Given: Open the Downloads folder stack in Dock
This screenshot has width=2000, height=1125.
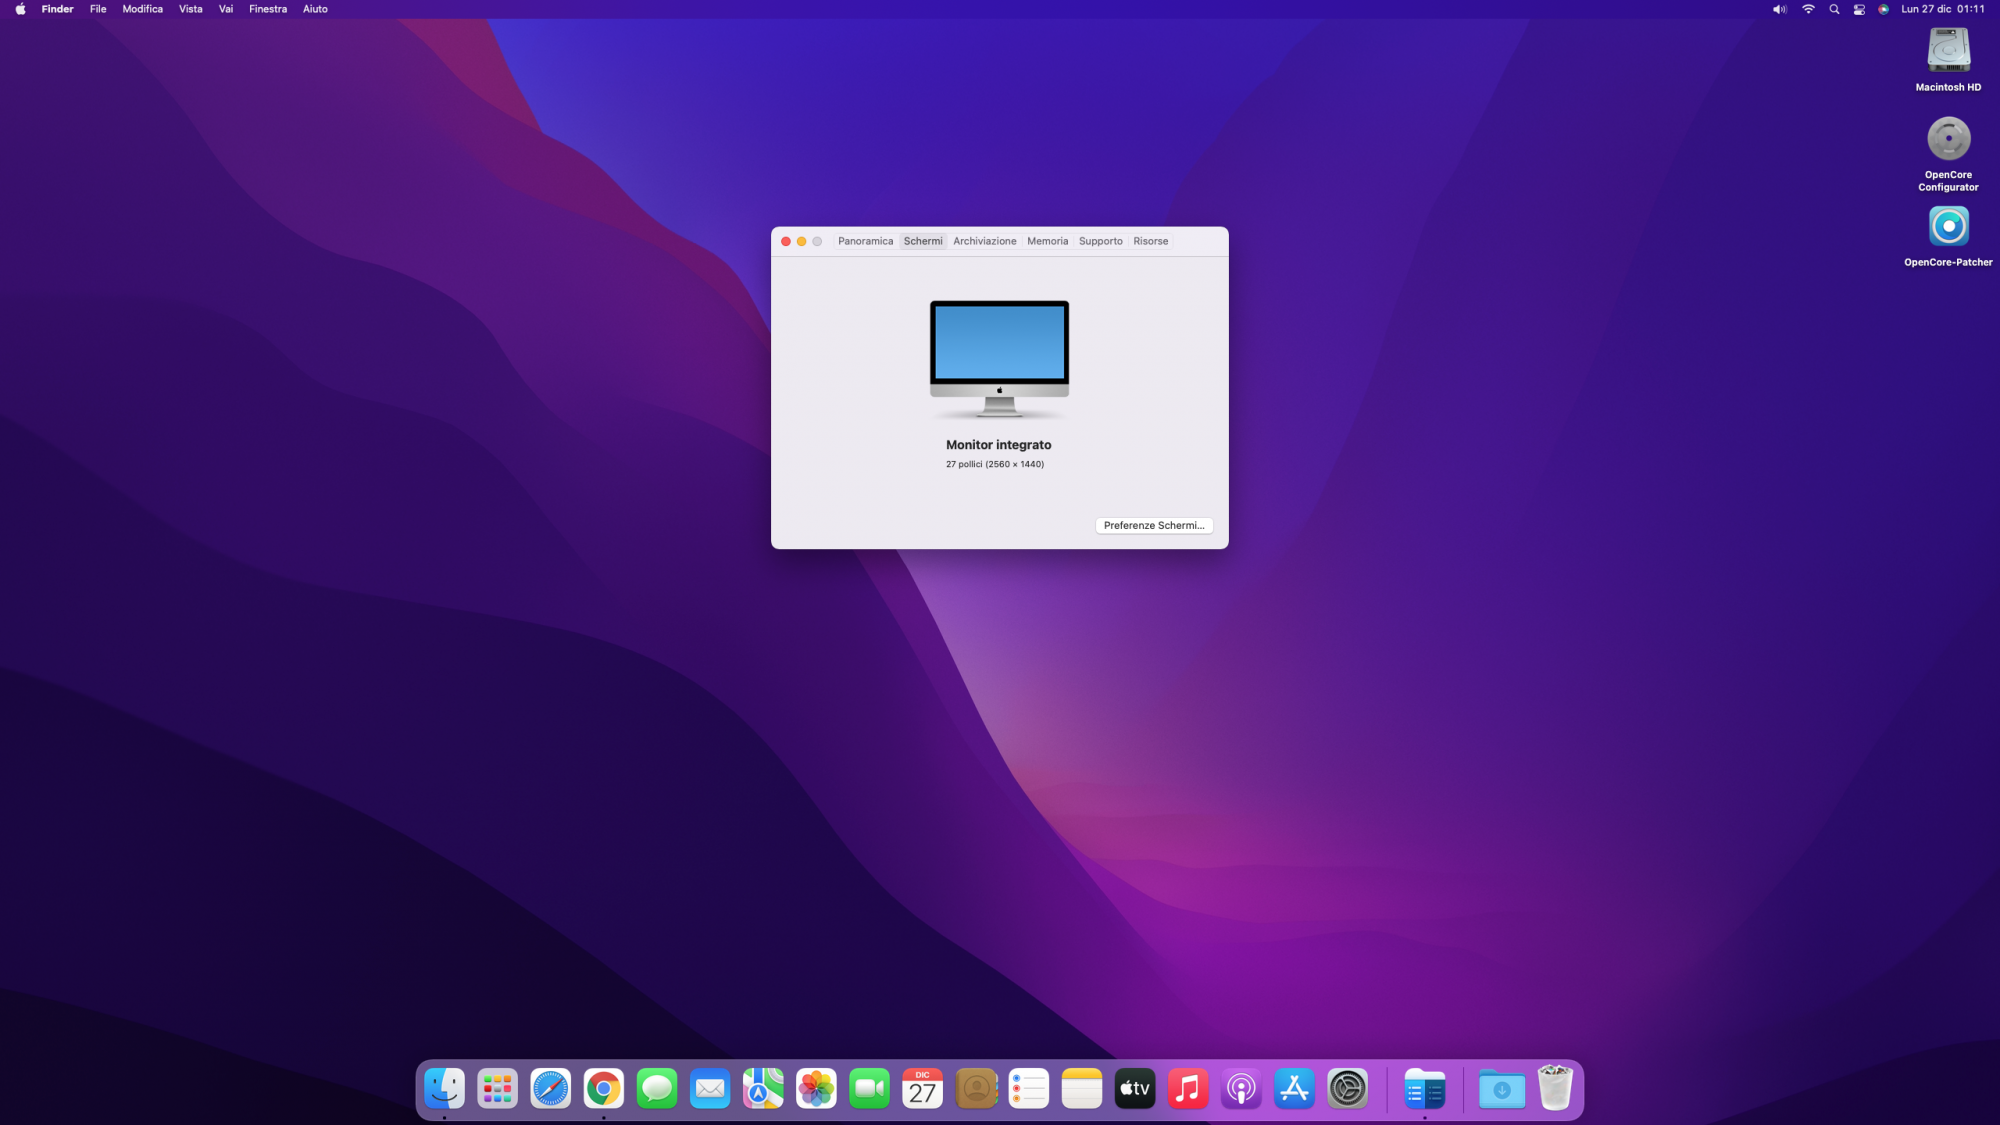Looking at the screenshot, I should (x=1501, y=1088).
